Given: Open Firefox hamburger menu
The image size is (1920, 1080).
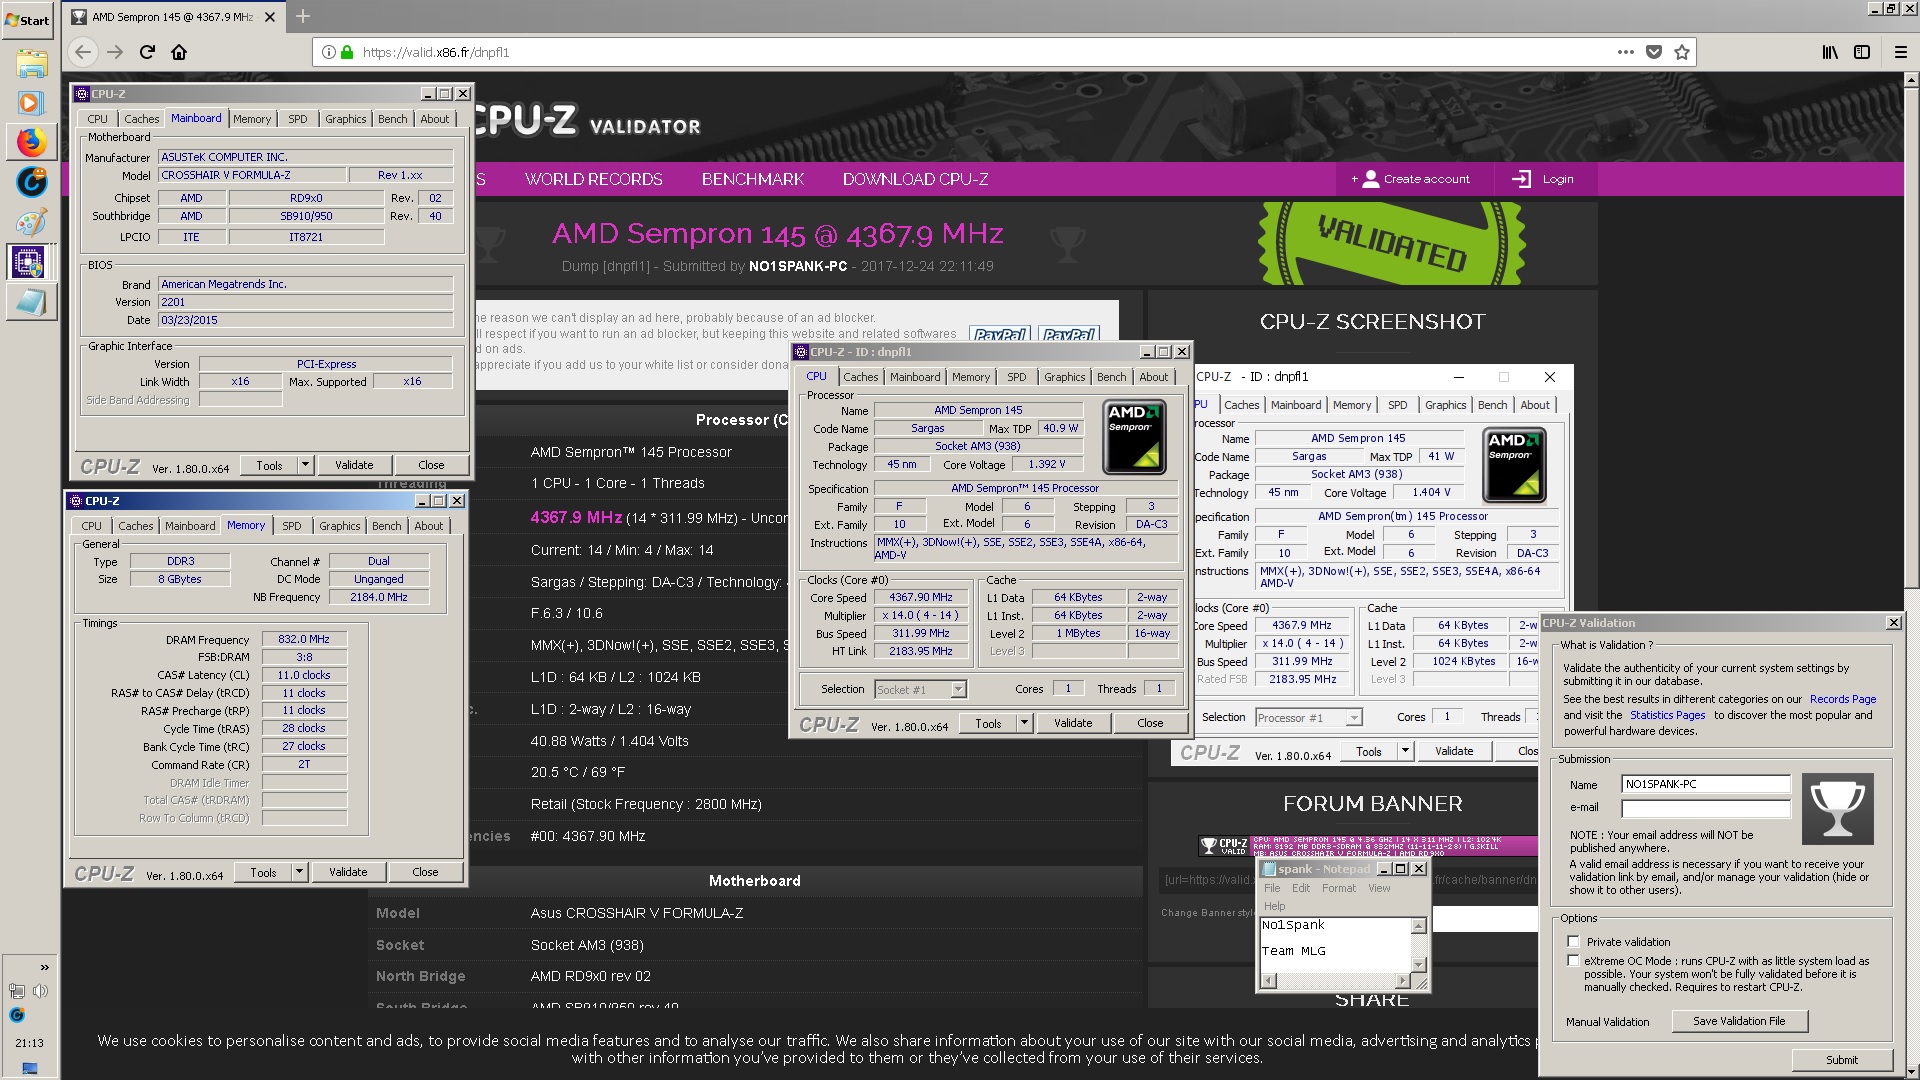Looking at the screenshot, I should point(1901,52).
